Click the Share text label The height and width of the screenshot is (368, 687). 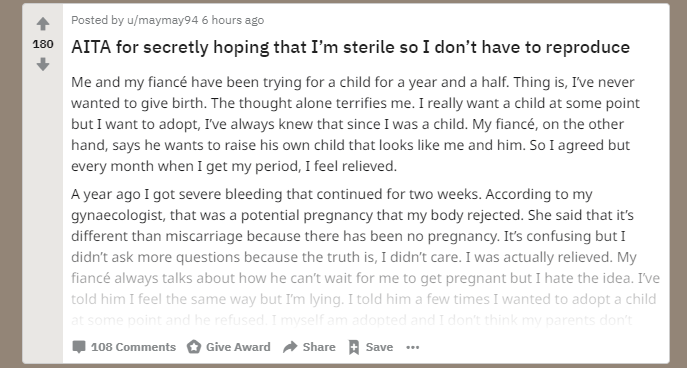[319, 347]
